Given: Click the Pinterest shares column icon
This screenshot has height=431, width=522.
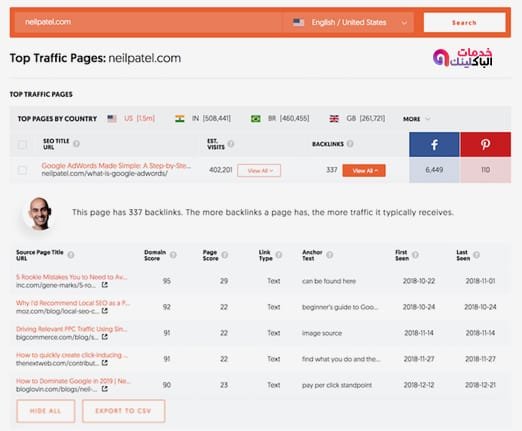Looking at the screenshot, I should (485, 144).
